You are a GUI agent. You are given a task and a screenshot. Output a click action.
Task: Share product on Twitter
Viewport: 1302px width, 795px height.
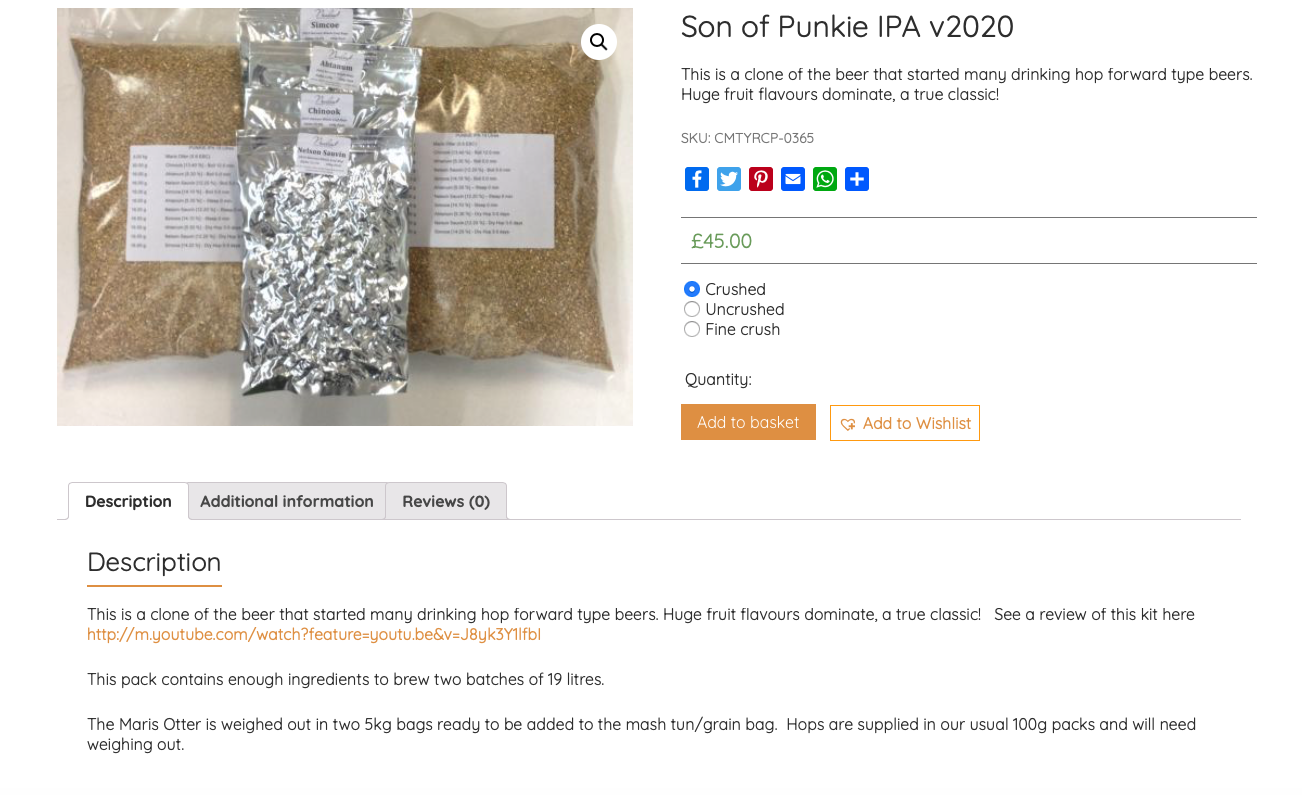click(x=729, y=179)
